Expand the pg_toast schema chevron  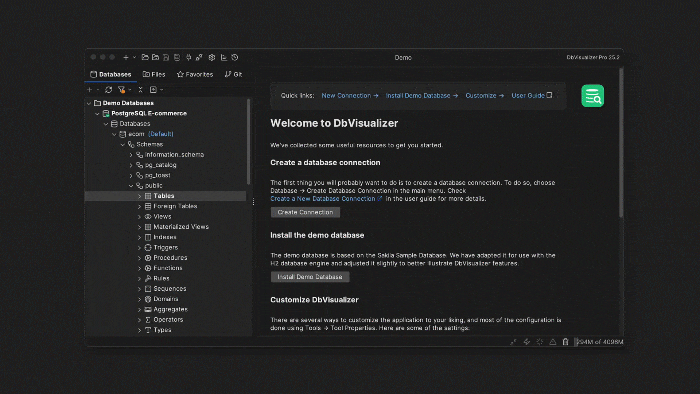coord(131,175)
